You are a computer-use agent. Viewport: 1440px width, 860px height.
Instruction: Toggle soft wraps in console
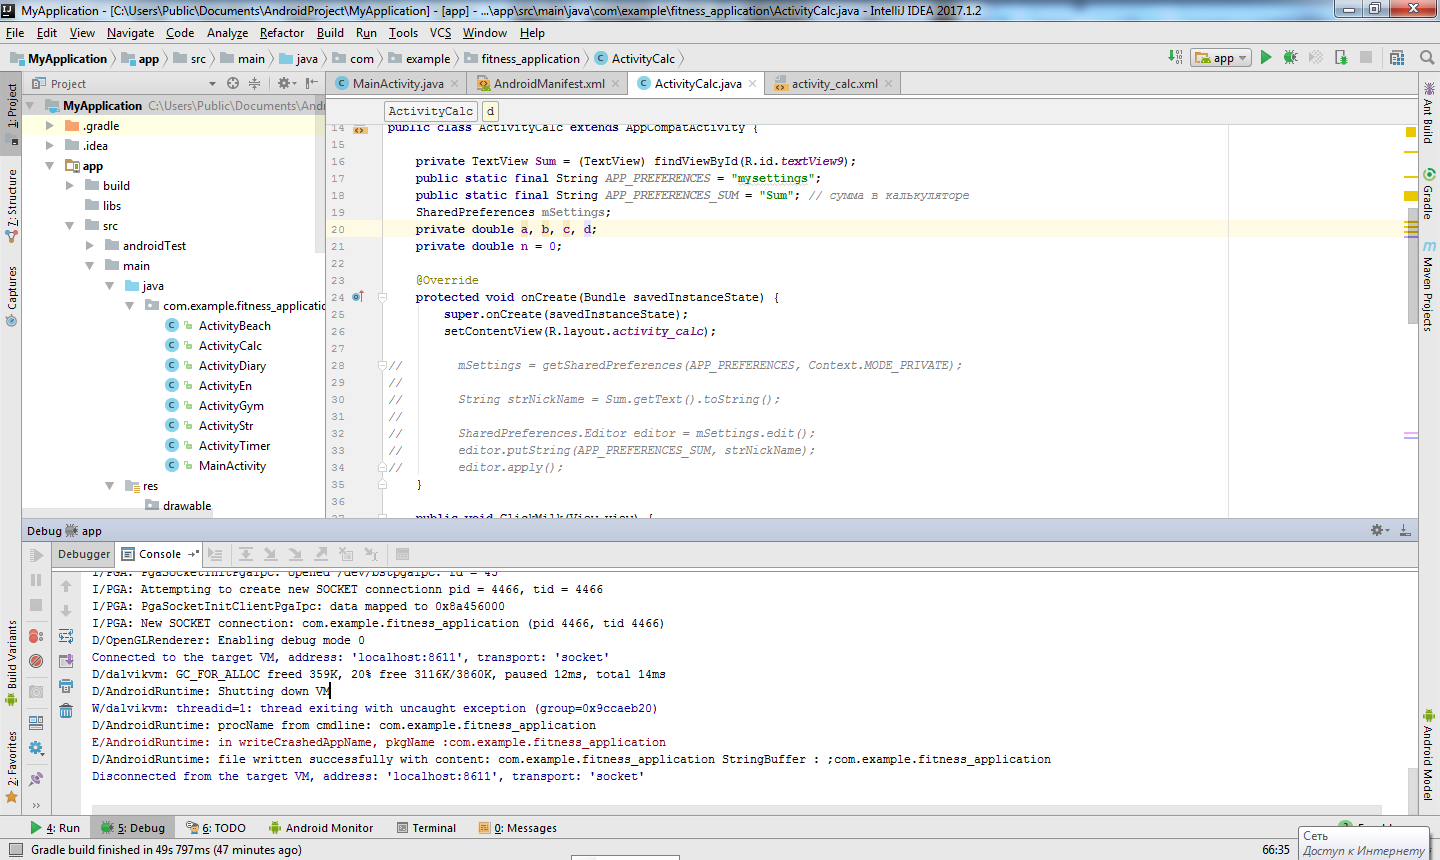[66, 636]
